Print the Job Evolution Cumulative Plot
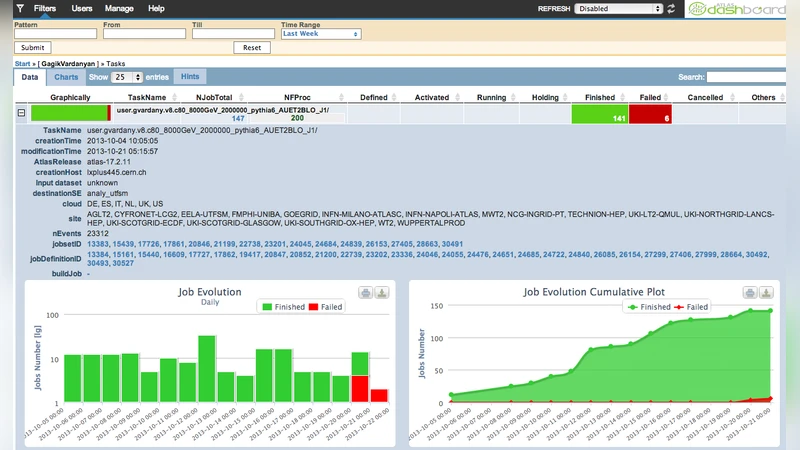800x450 pixels. [750, 293]
